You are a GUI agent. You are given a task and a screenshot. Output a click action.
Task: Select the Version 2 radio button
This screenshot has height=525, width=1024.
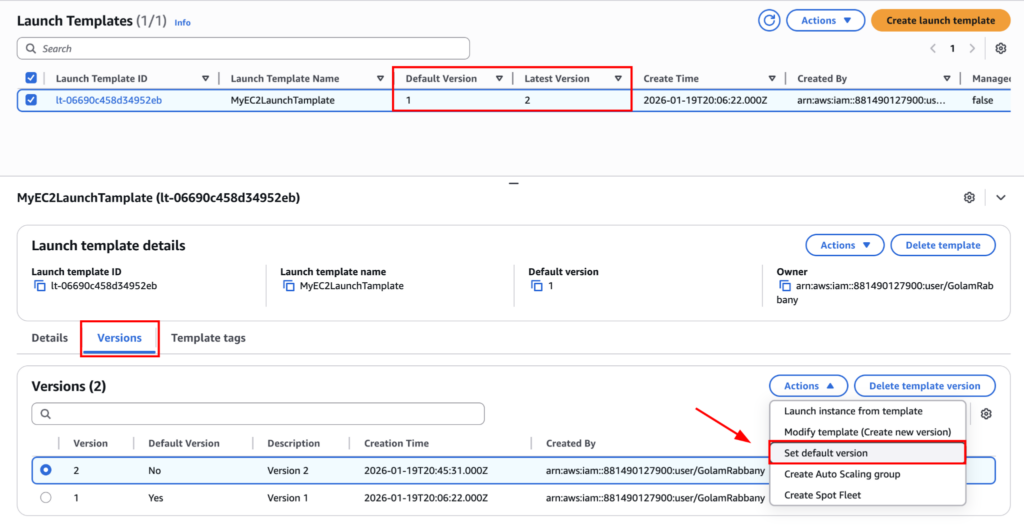45,470
